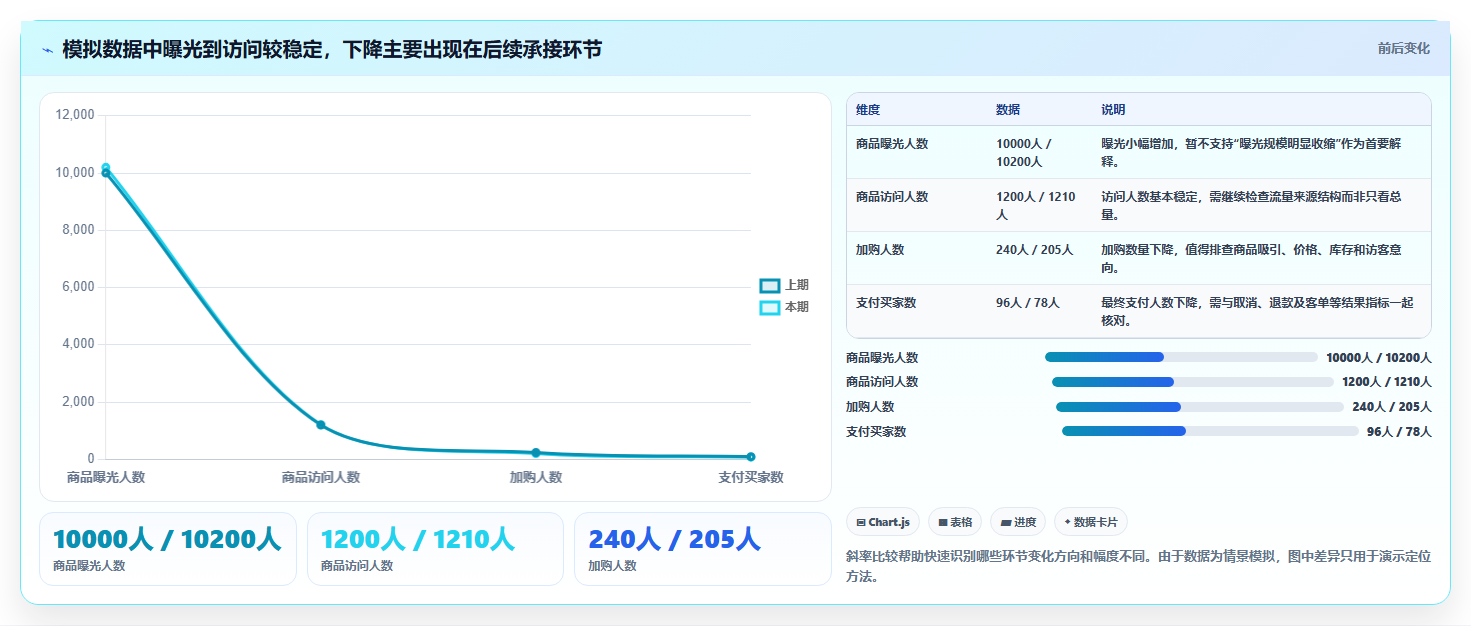1471x626 pixels.
Task: Select the 表格 chip
Action: pos(955,522)
